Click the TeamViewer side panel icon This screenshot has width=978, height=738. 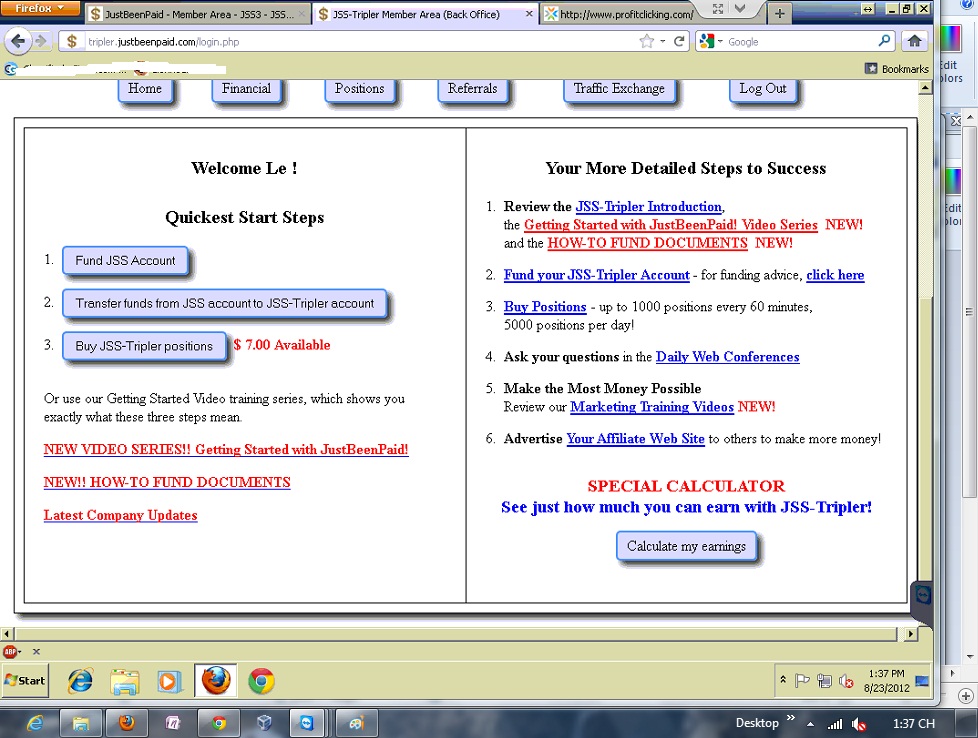coord(923,595)
